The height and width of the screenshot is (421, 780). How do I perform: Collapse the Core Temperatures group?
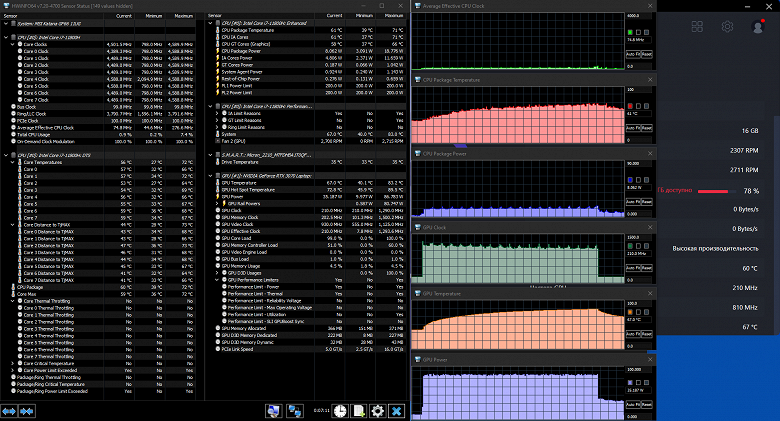click(x=10, y=161)
